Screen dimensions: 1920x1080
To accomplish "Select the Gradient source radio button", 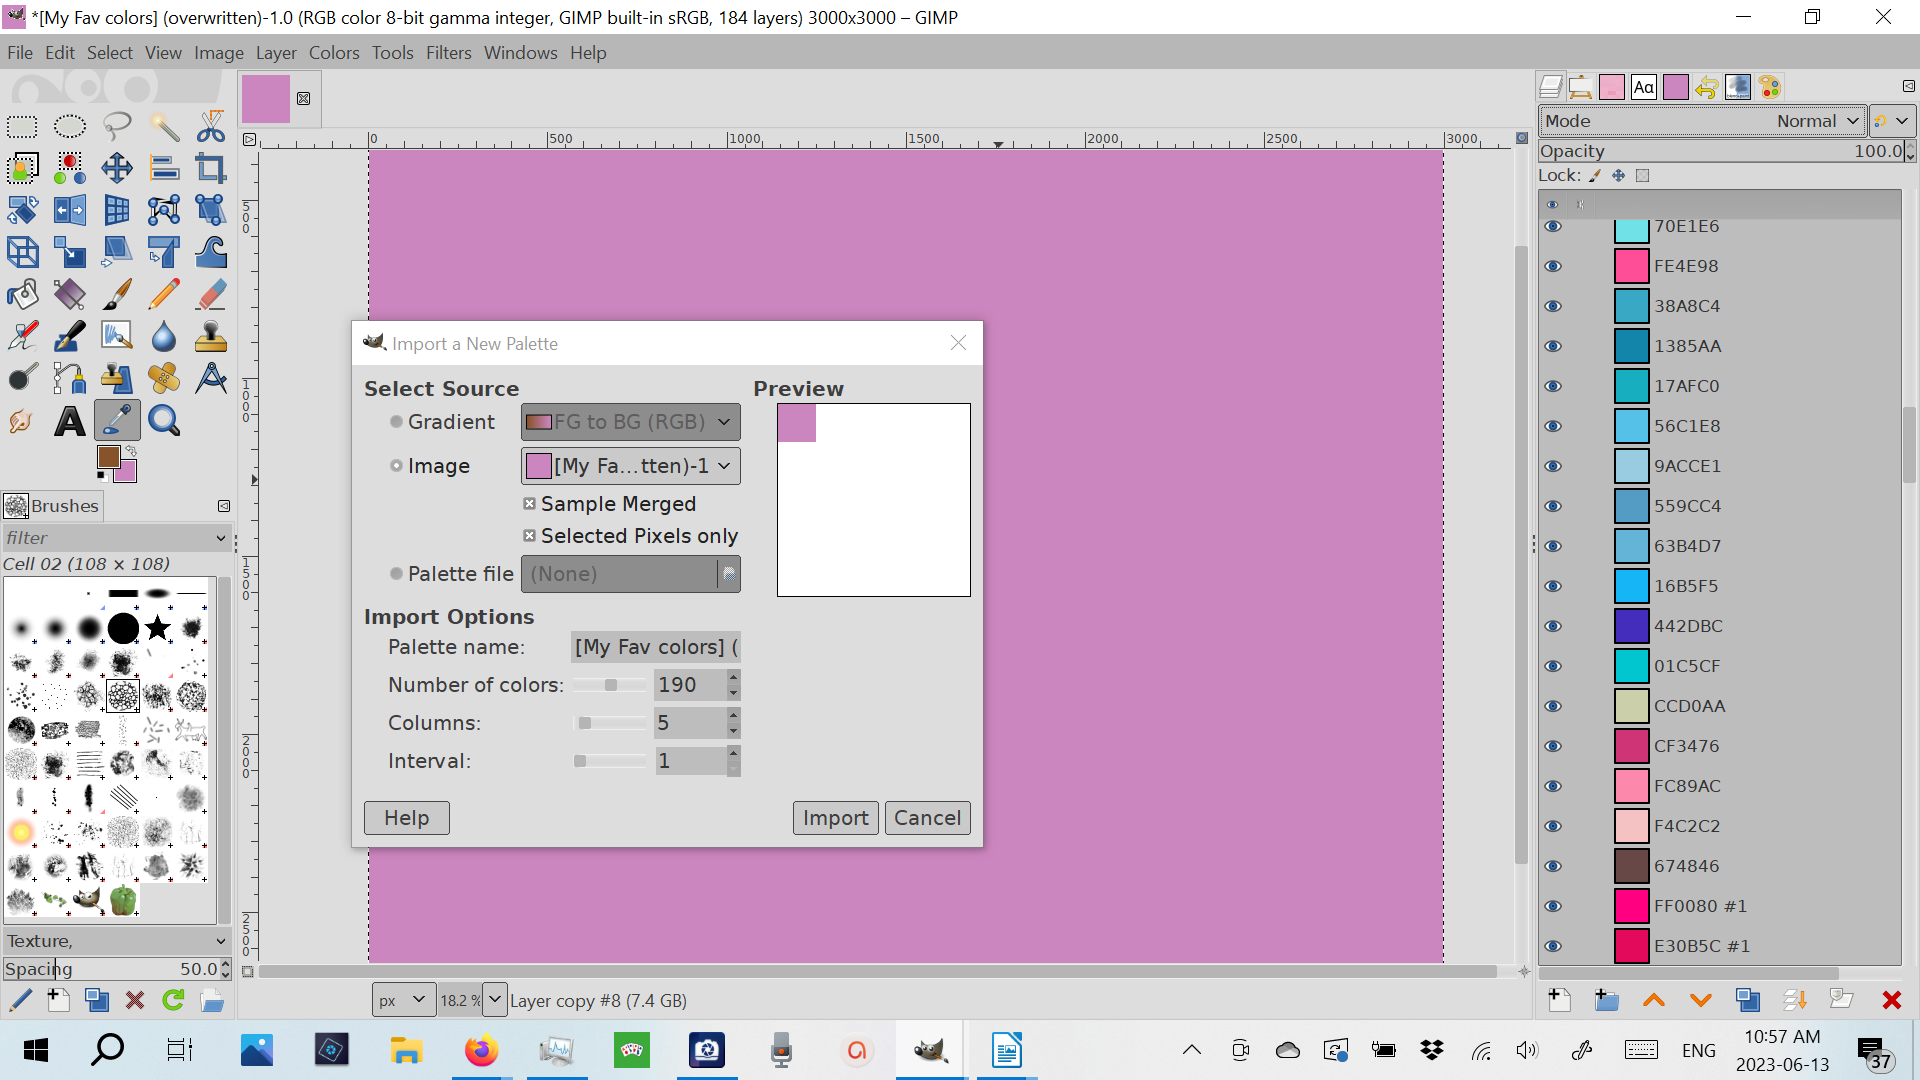I will click(x=397, y=422).
